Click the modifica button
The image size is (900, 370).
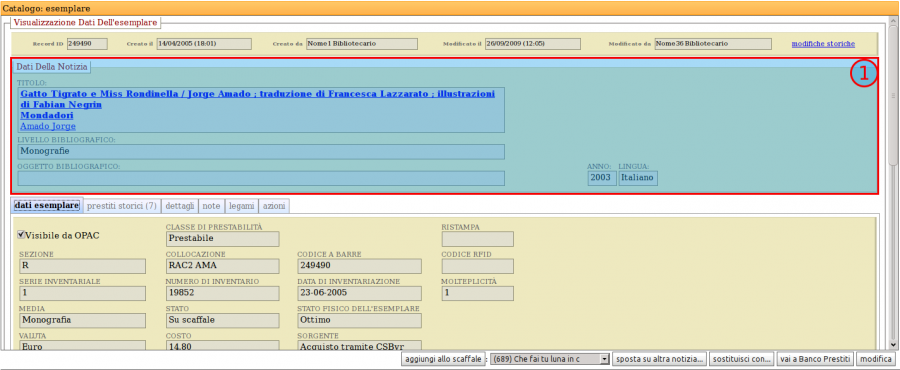875,359
